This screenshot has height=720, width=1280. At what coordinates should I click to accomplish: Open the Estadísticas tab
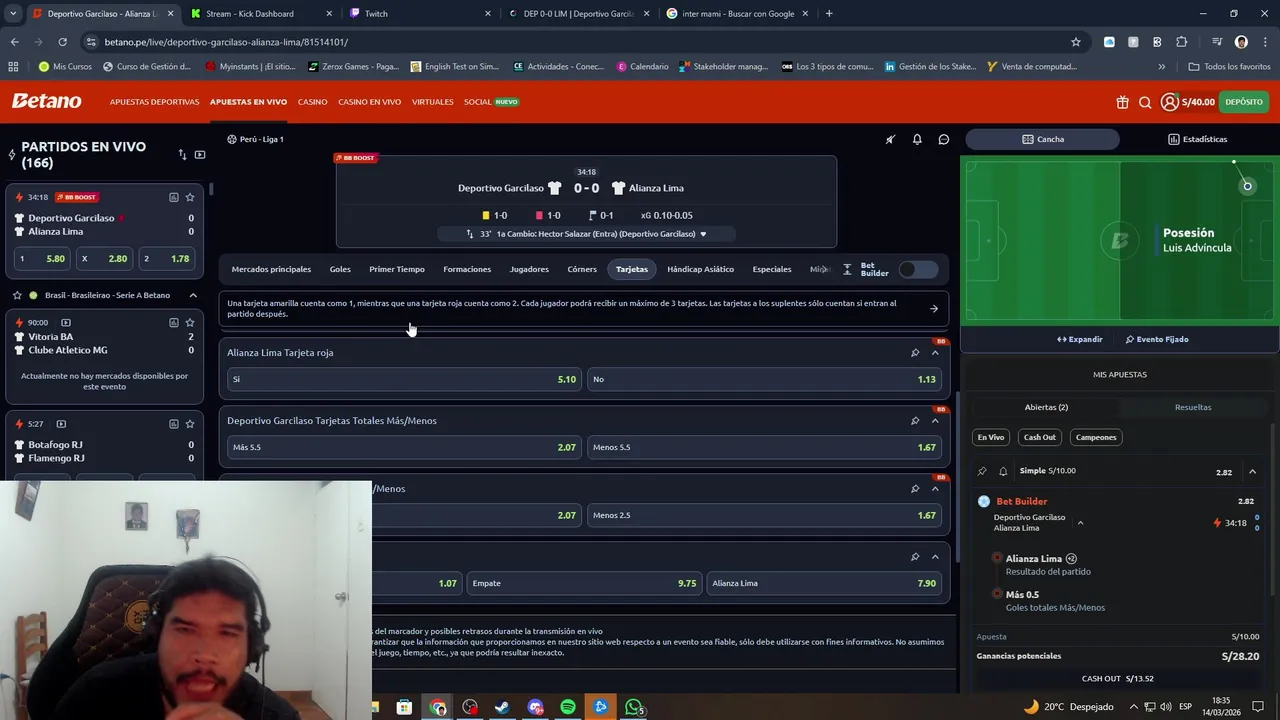coord(1197,139)
